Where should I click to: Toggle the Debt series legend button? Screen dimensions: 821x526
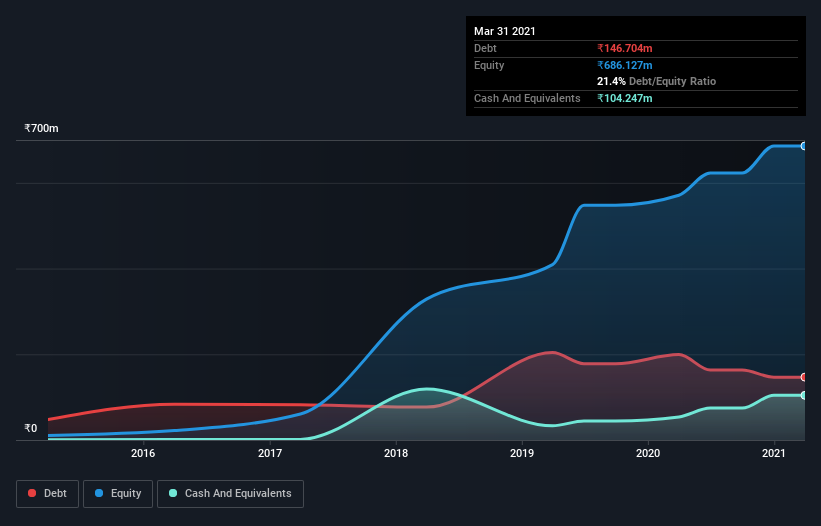tap(48, 494)
